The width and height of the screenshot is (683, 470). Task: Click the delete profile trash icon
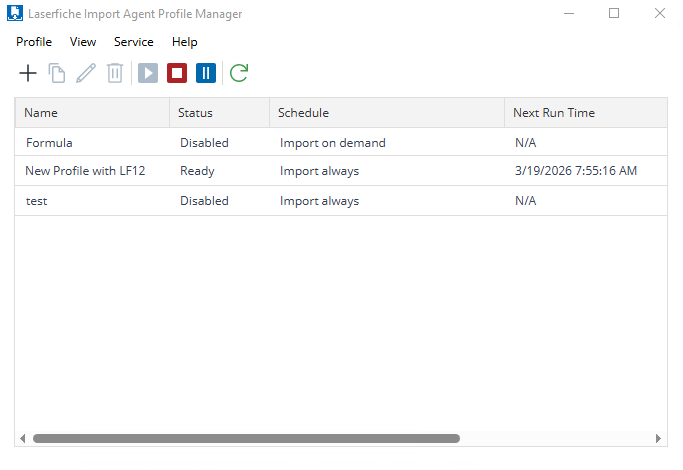(x=115, y=73)
